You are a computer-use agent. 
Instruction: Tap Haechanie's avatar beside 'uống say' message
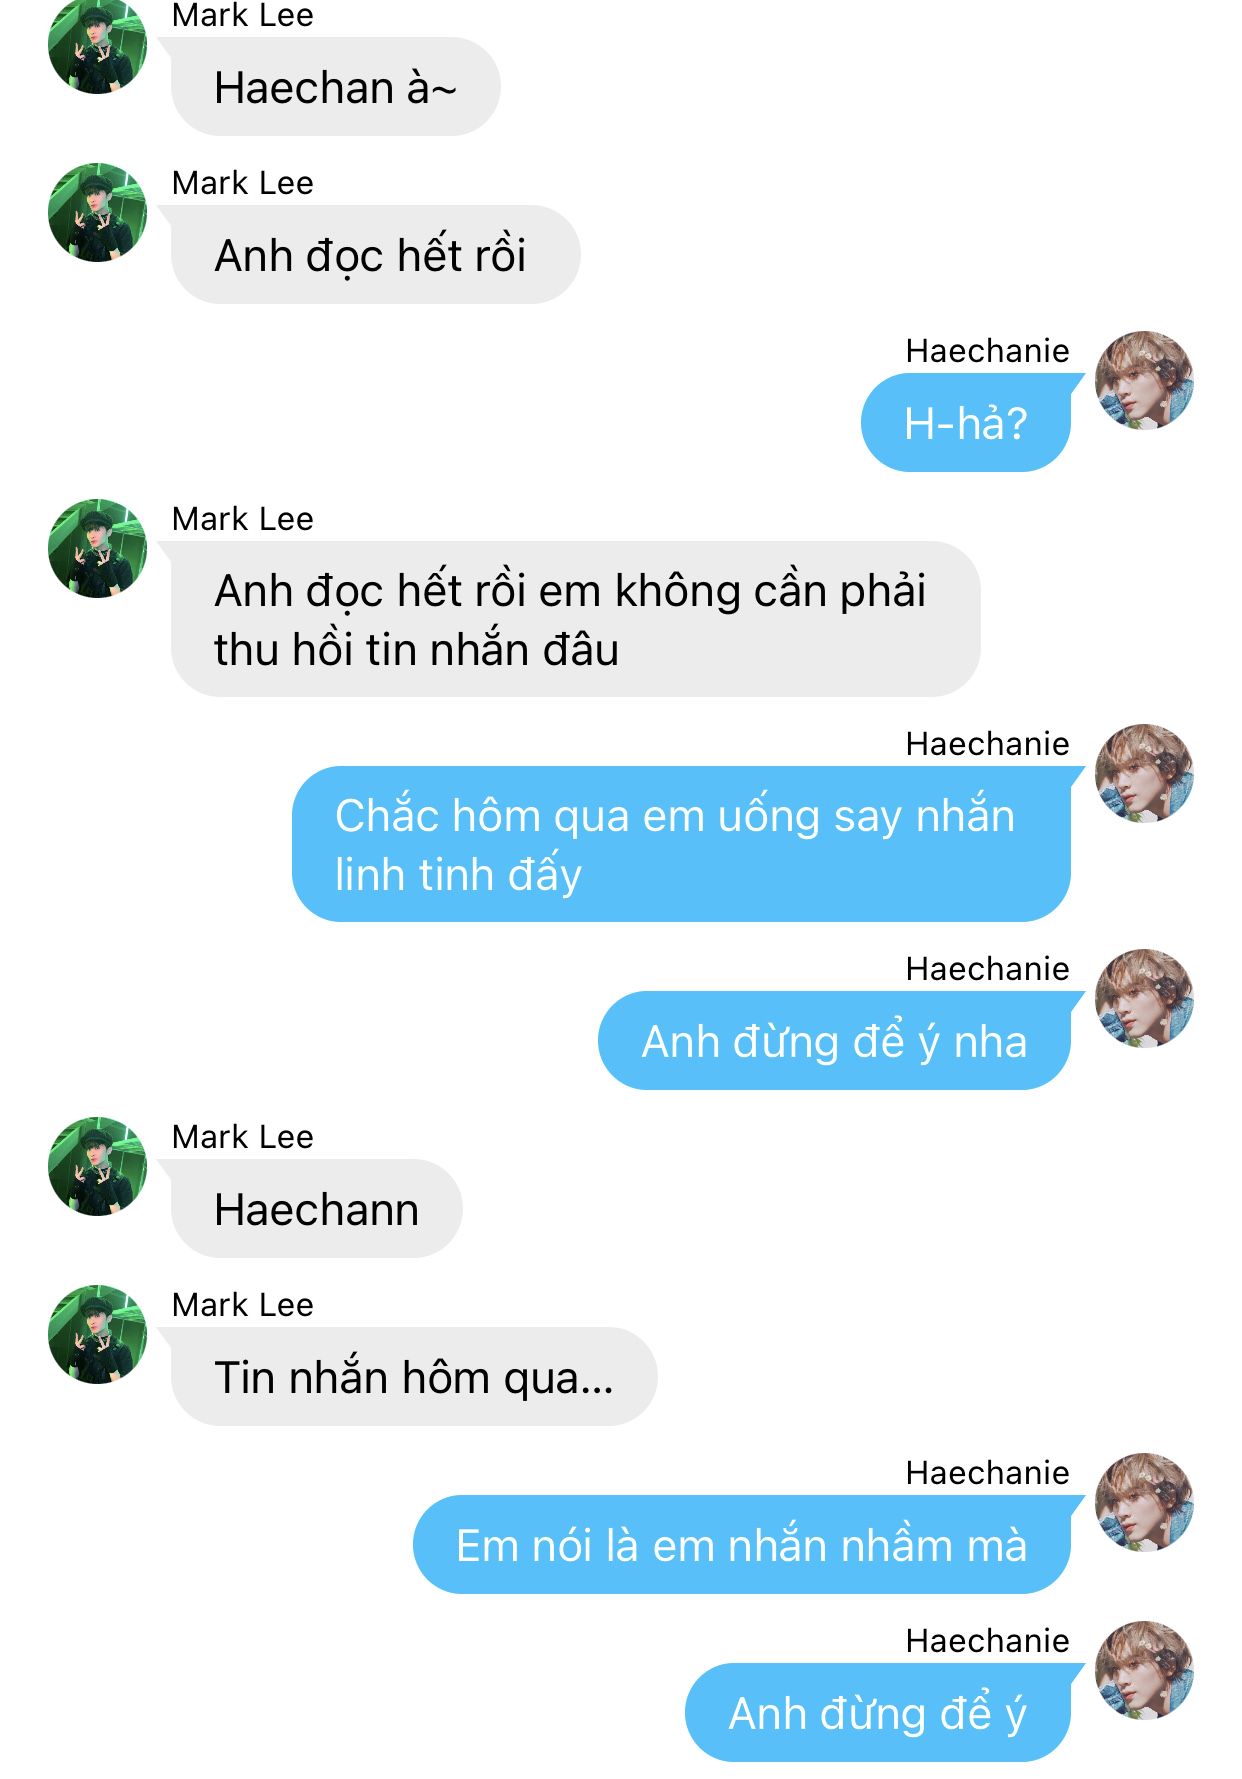click(1144, 774)
